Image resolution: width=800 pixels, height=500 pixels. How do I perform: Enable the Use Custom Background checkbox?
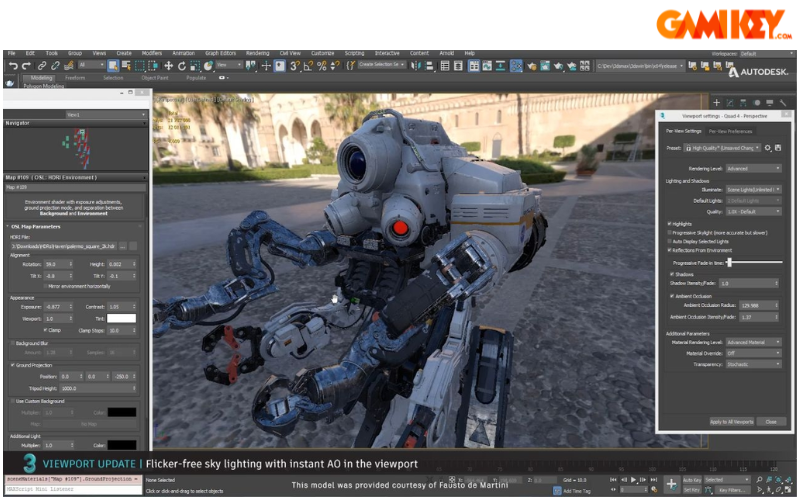click(13, 402)
